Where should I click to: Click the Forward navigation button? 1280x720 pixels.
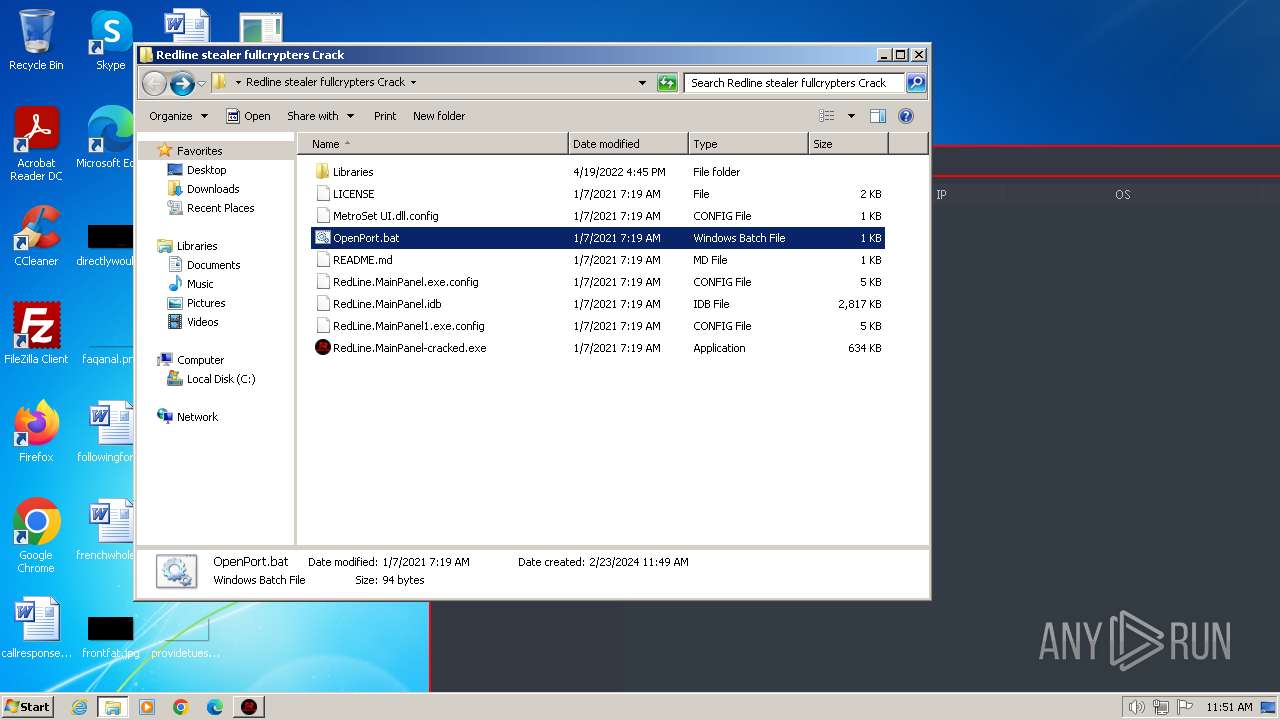pos(182,83)
